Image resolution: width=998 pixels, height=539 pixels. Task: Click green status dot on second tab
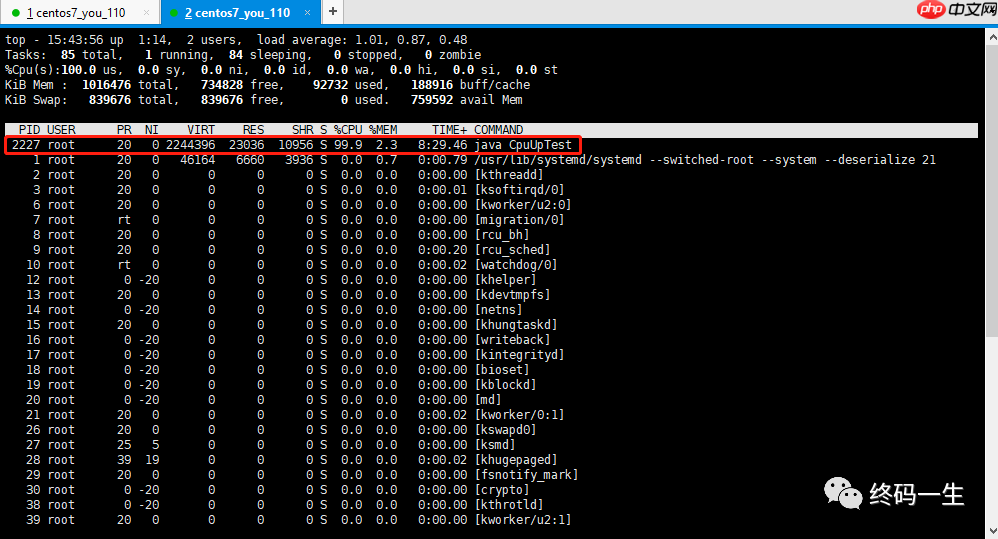[x=174, y=13]
